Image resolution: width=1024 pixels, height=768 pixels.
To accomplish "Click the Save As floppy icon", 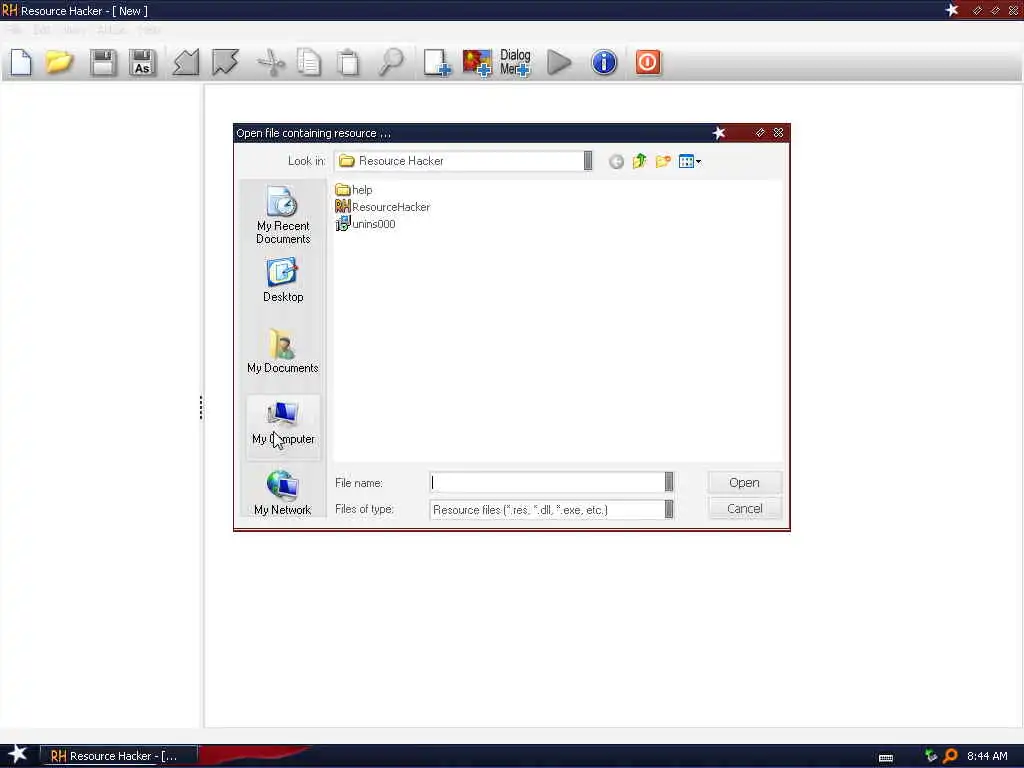I will point(142,63).
